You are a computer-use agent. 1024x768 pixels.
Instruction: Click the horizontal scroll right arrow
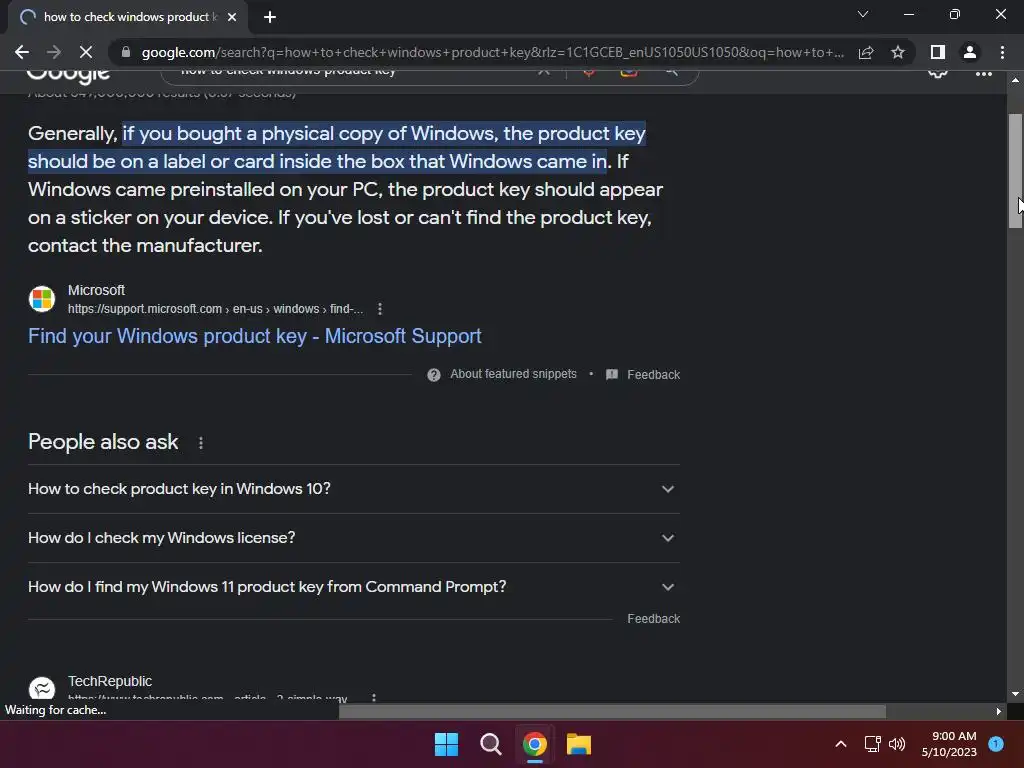(x=999, y=712)
